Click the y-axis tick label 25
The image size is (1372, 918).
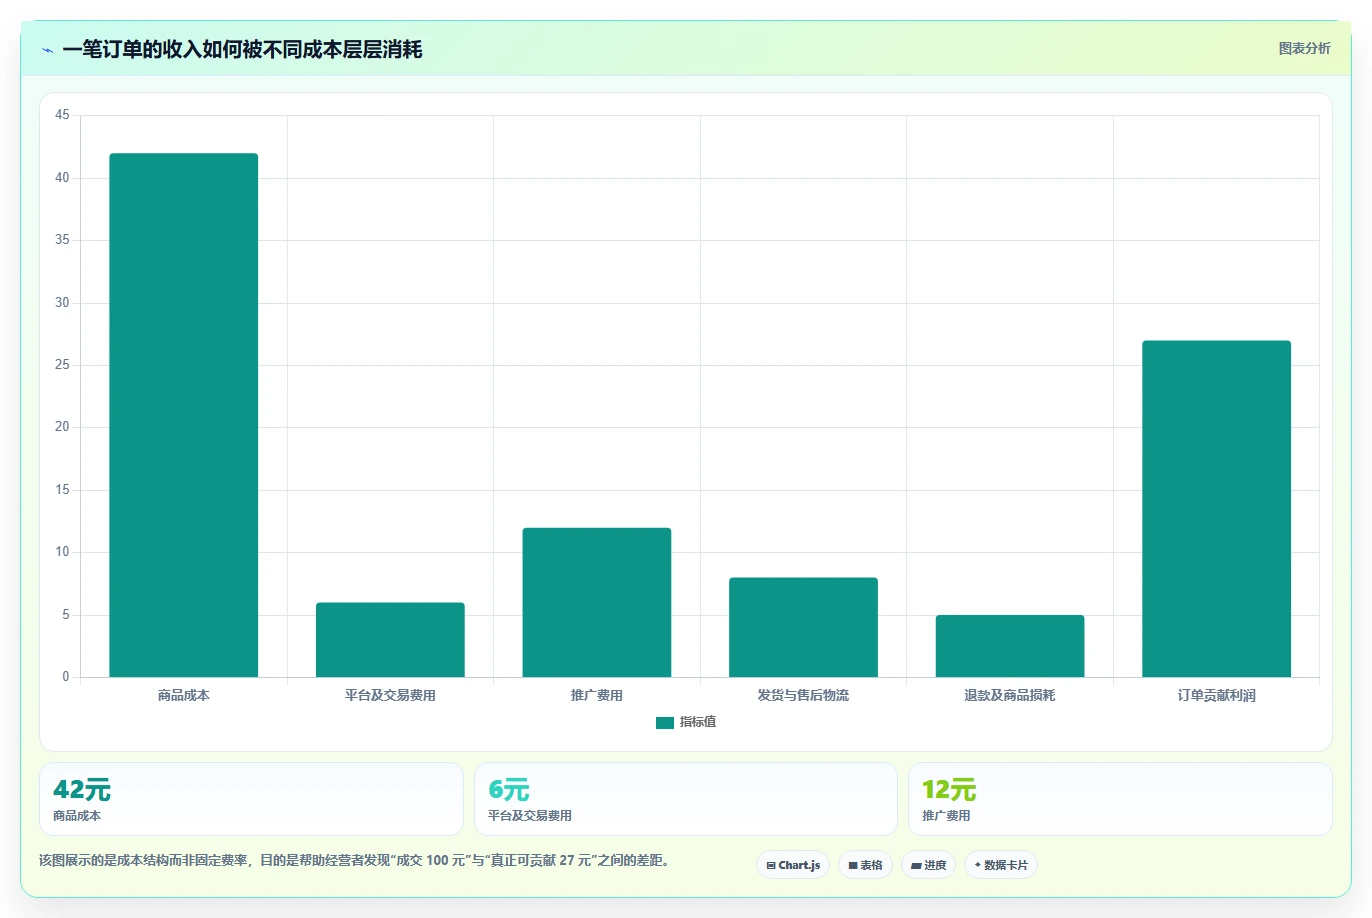[62, 365]
